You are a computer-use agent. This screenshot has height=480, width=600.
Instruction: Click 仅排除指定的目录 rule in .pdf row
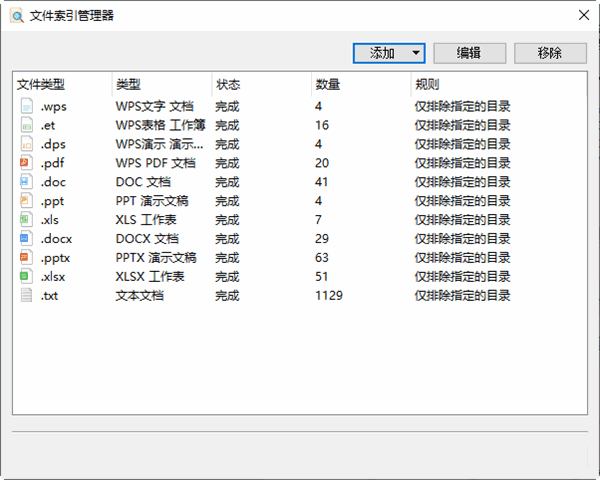[x=463, y=163]
